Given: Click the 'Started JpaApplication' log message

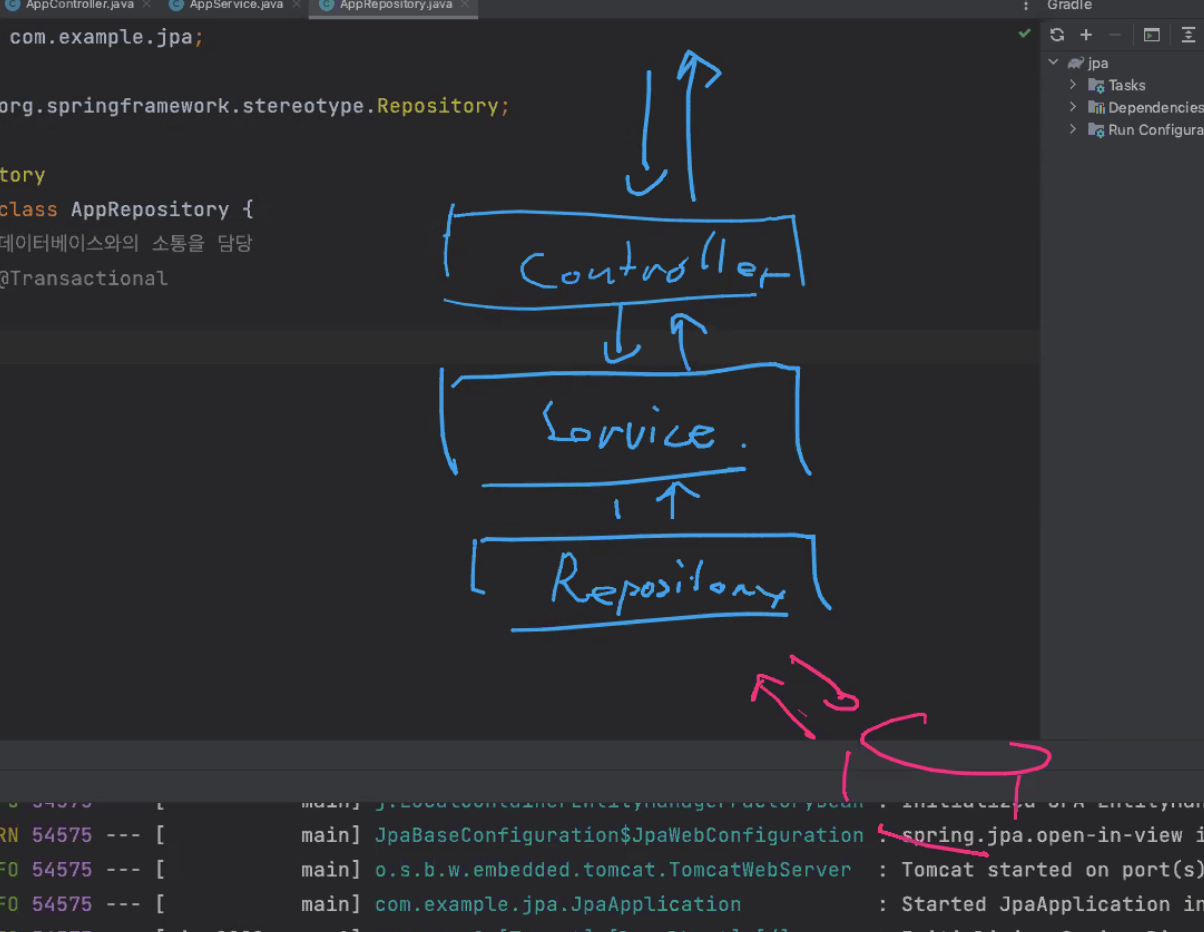Looking at the screenshot, I should pyautogui.click(x=1052, y=904).
